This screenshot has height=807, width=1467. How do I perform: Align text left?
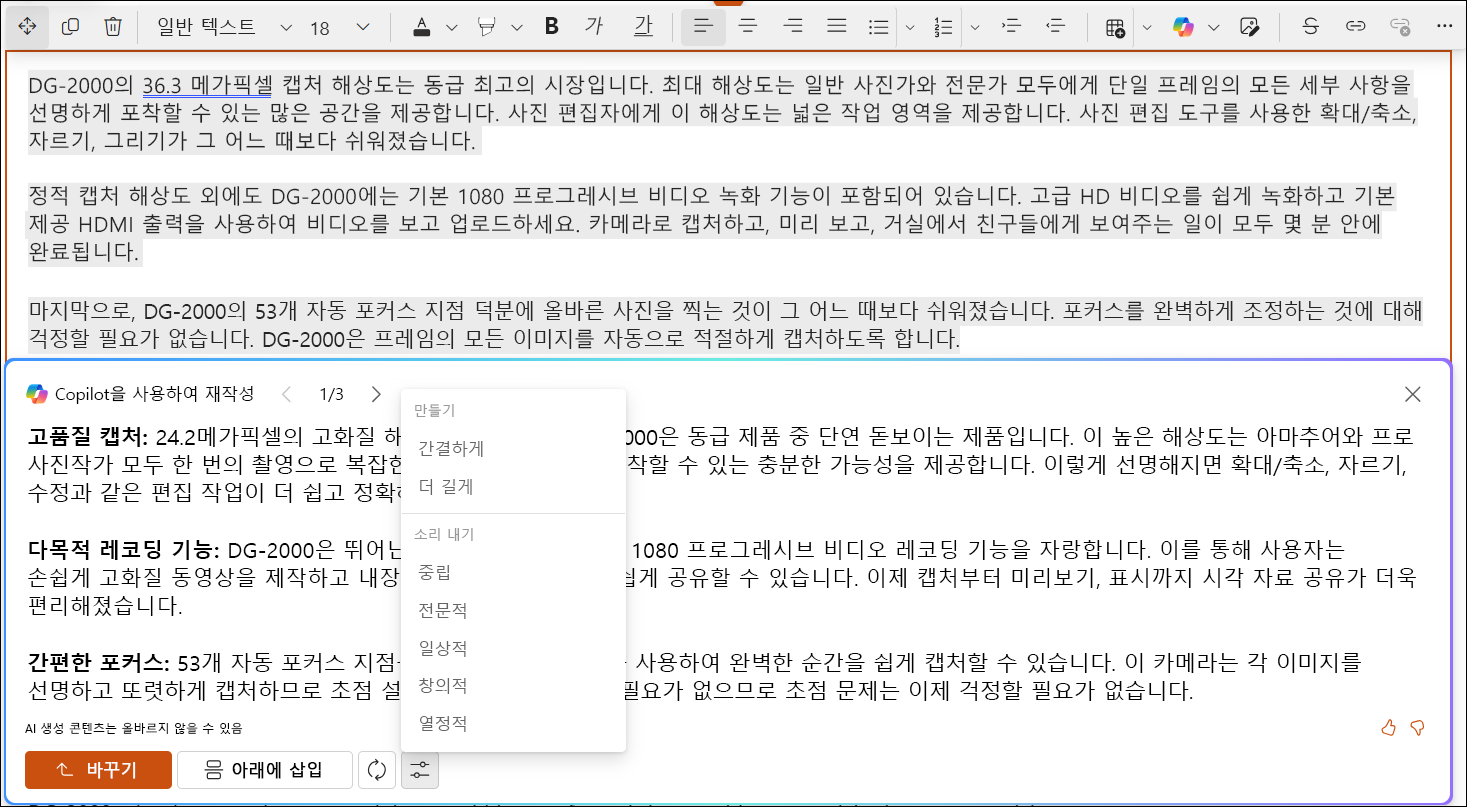[x=703, y=27]
